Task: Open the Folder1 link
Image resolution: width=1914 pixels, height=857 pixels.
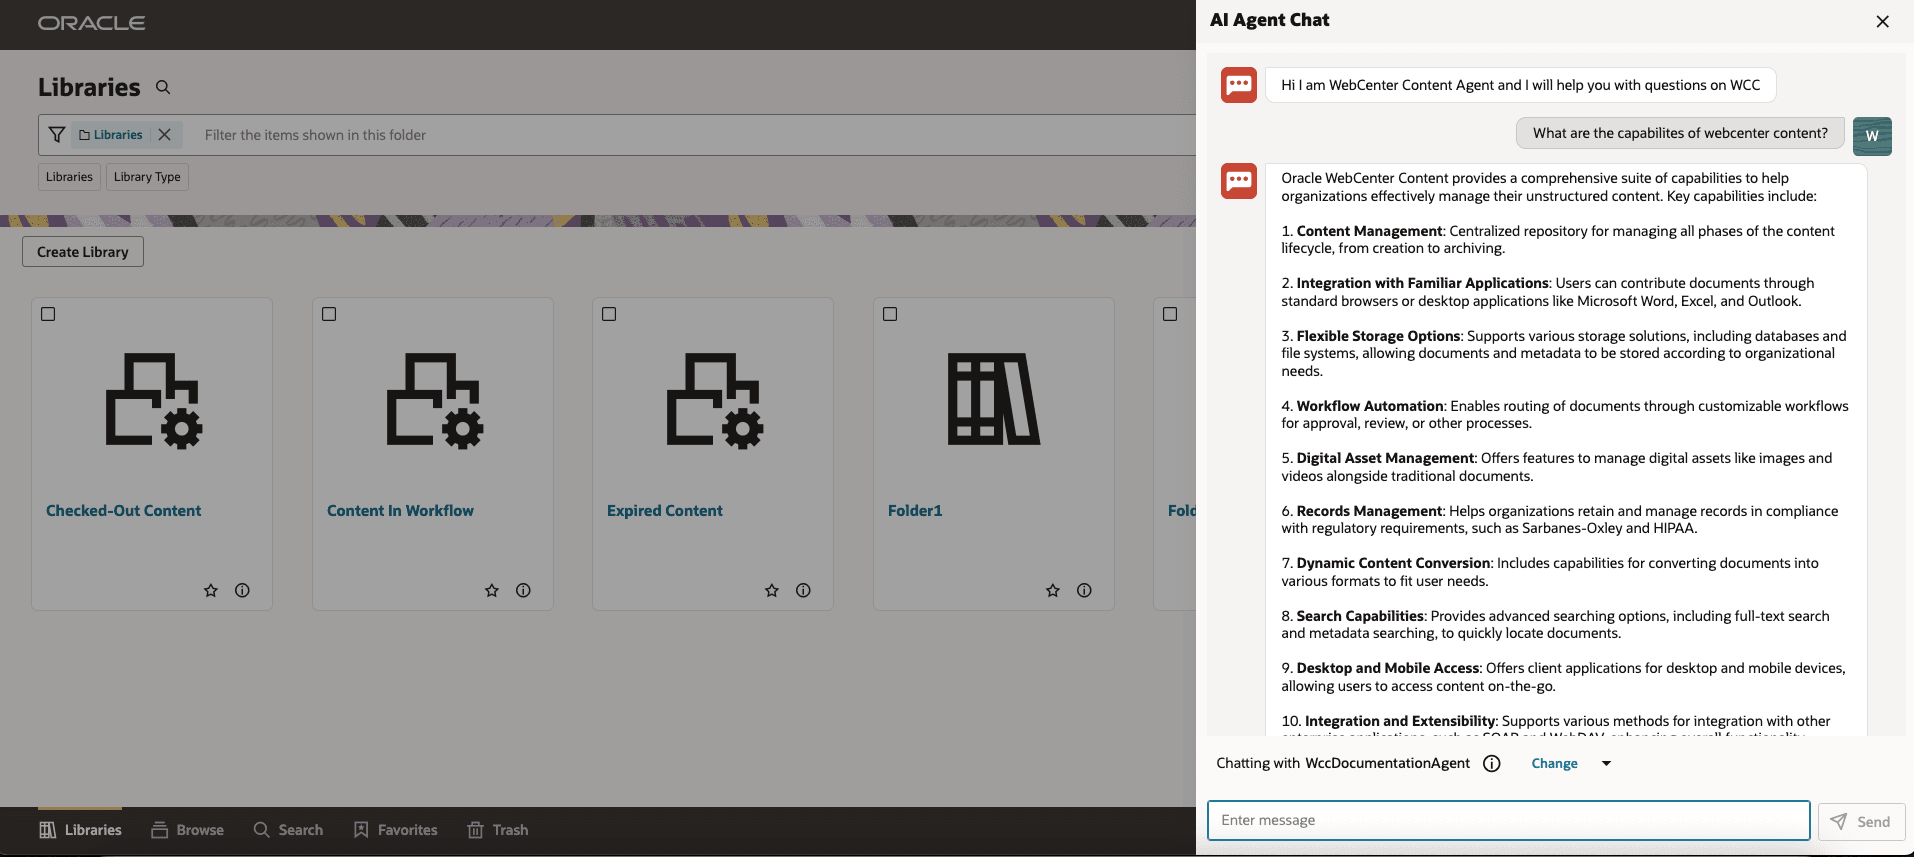Action: (x=915, y=511)
